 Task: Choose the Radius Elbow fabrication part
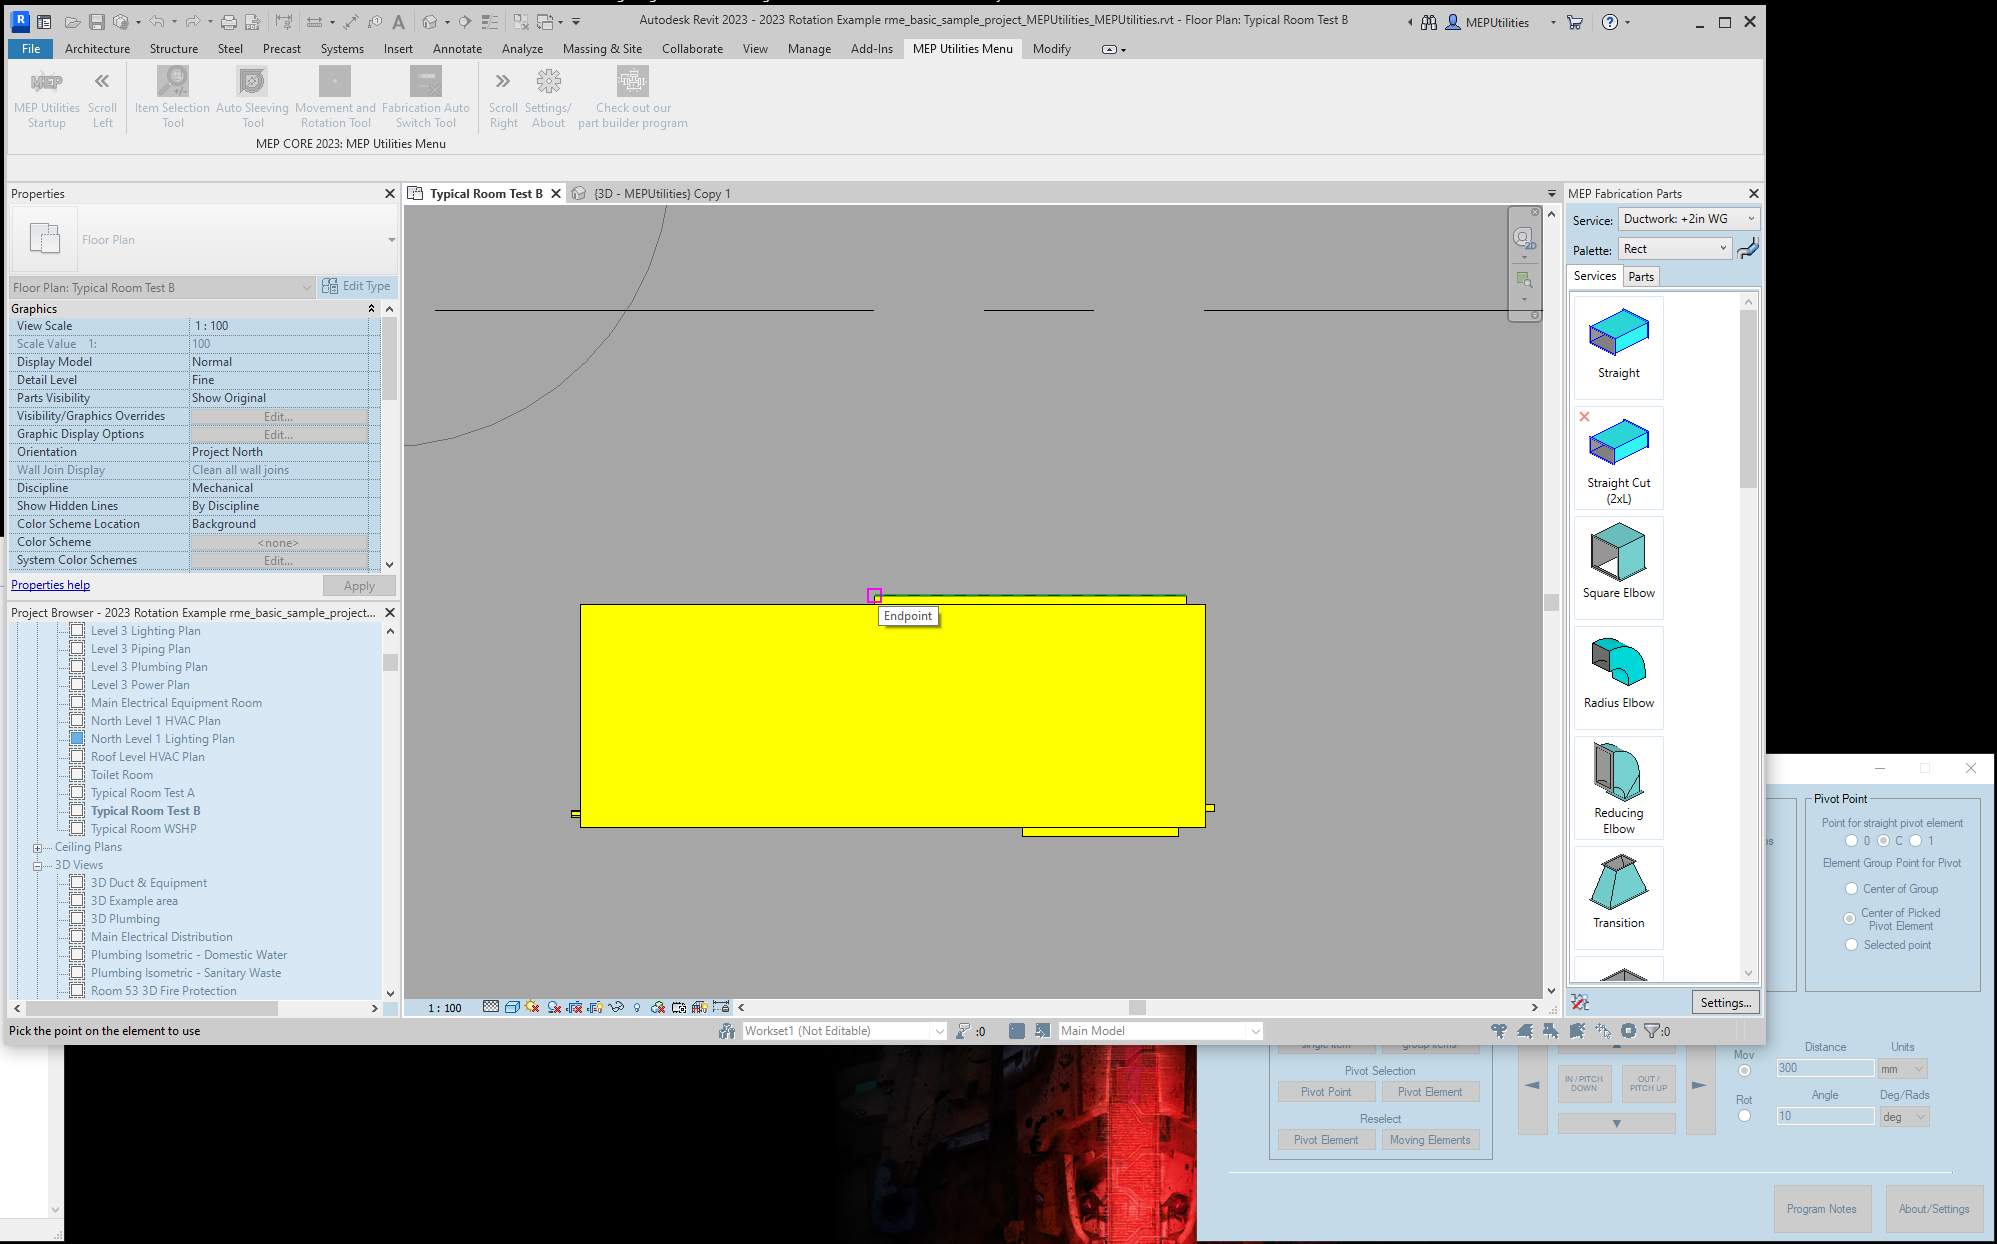[1618, 664]
